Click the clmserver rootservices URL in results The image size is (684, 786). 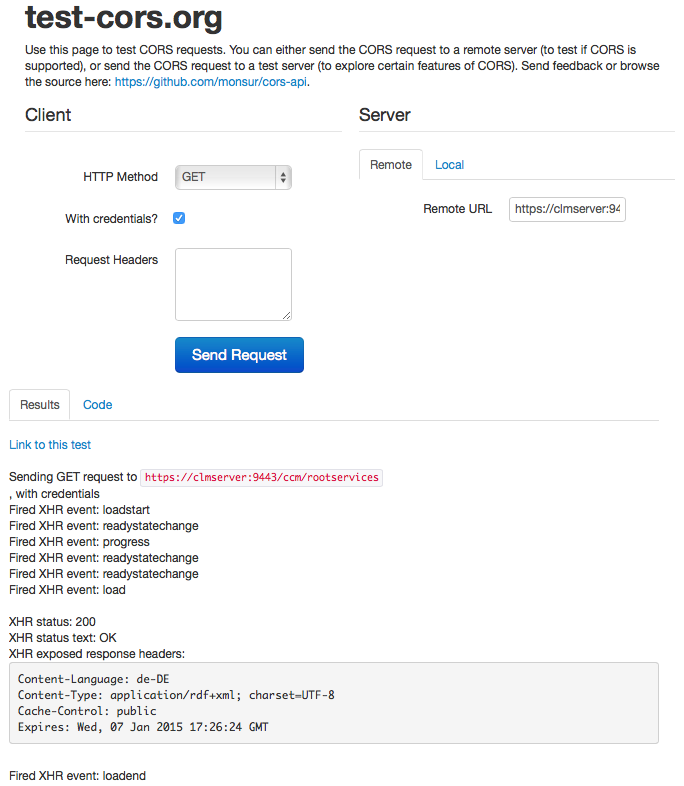(x=262, y=478)
